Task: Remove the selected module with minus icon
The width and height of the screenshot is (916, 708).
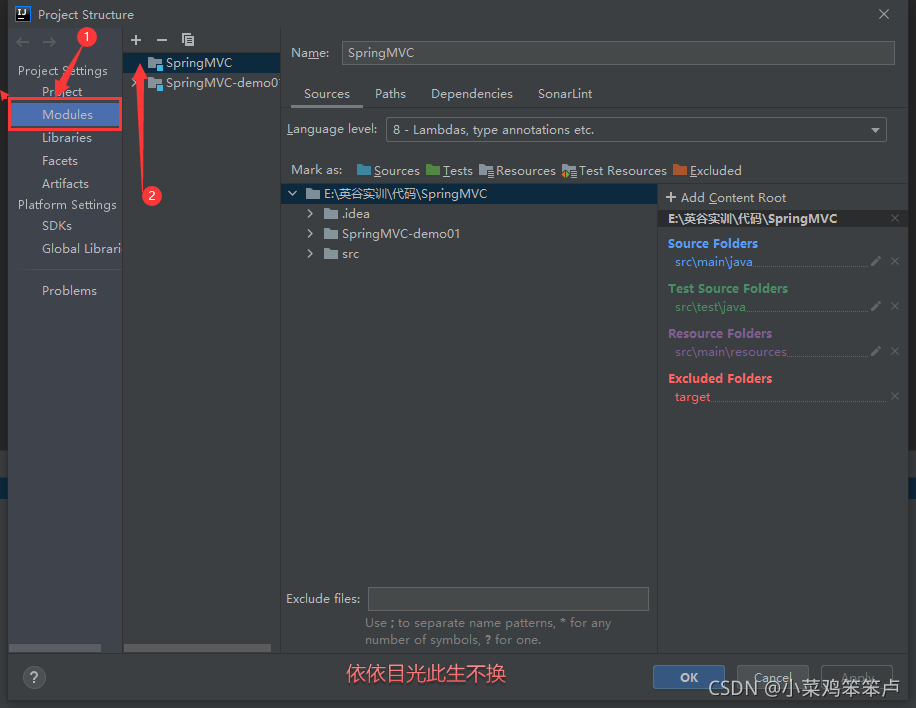Action: pyautogui.click(x=162, y=40)
